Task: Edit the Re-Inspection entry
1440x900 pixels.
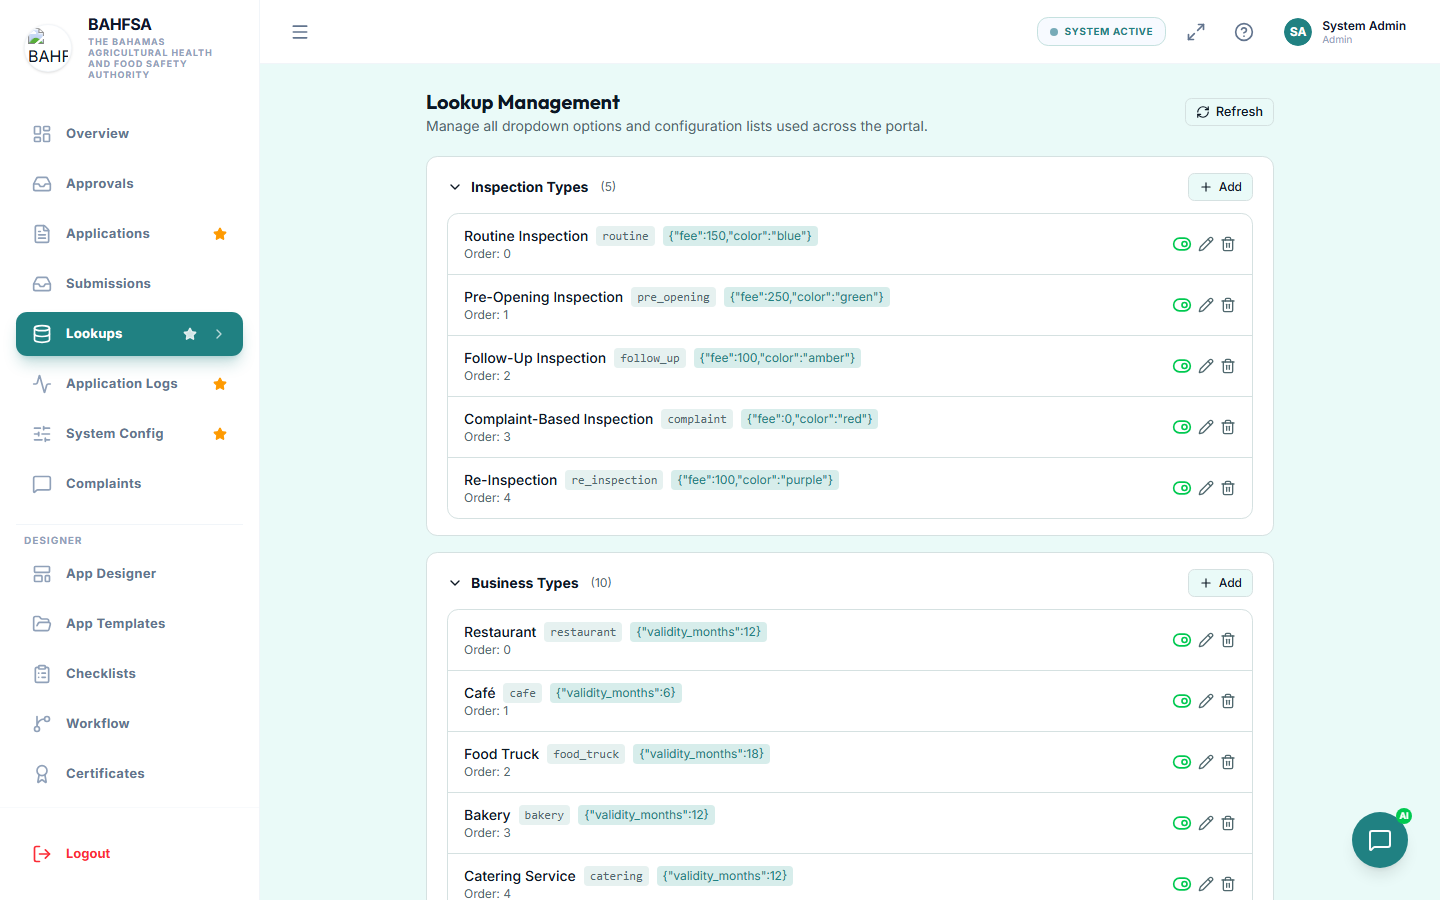Action: tap(1206, 488)
